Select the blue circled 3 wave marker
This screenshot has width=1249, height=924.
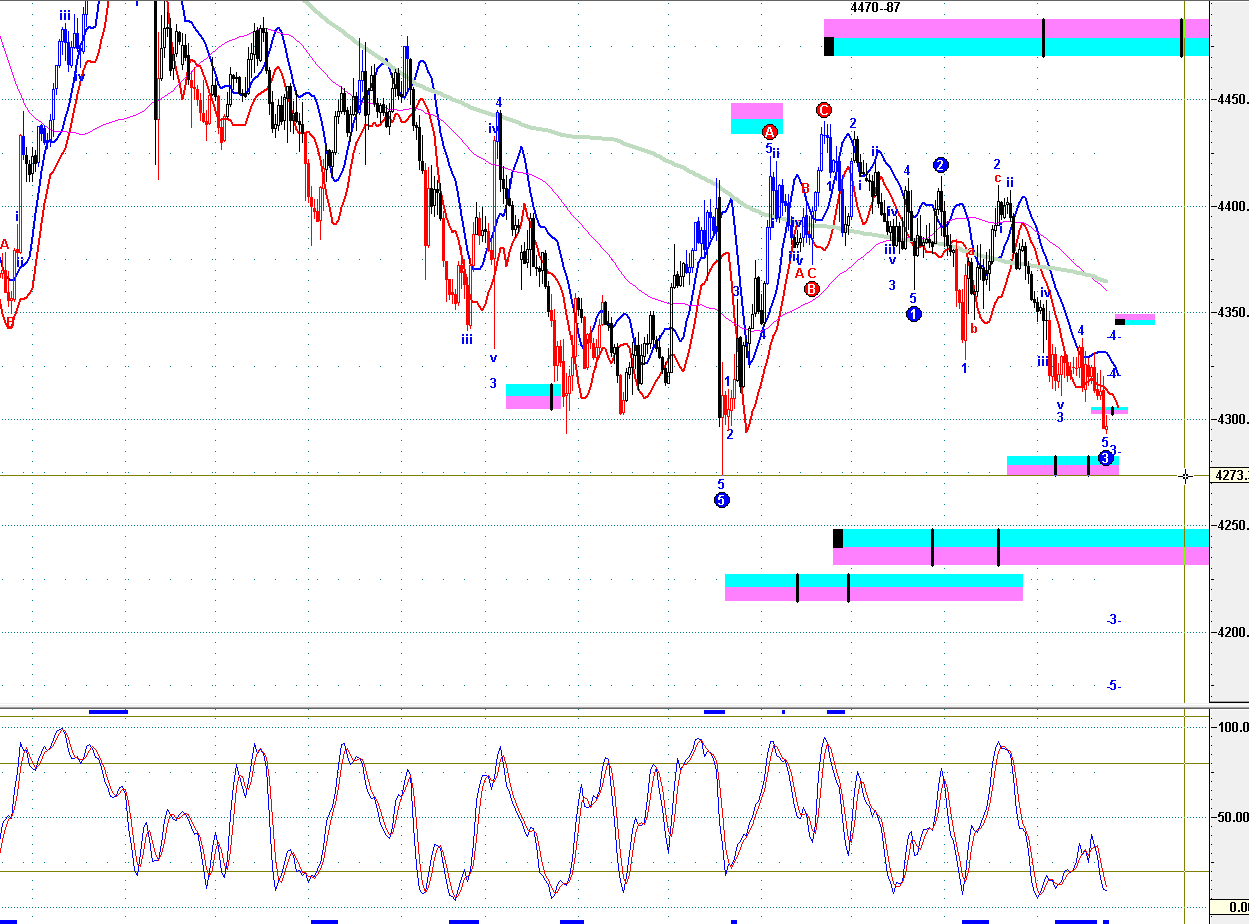tap(1105, 458)
